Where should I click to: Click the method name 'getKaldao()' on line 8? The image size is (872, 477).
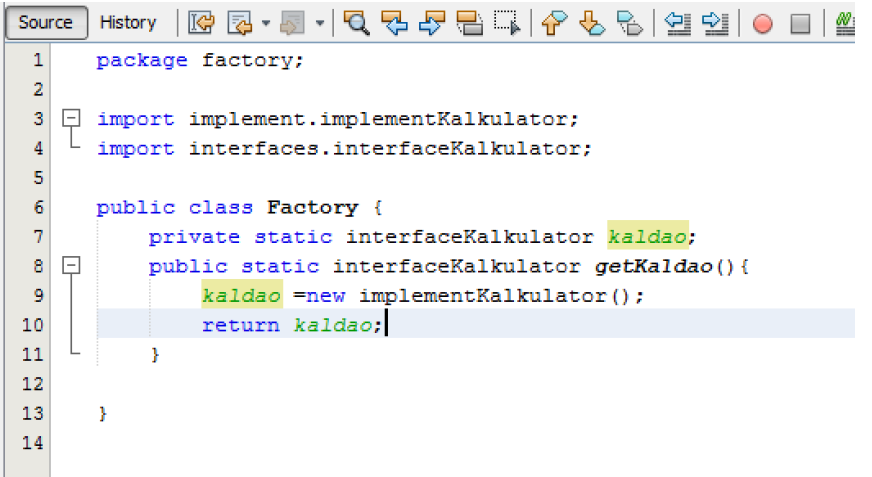pos(665,266)
